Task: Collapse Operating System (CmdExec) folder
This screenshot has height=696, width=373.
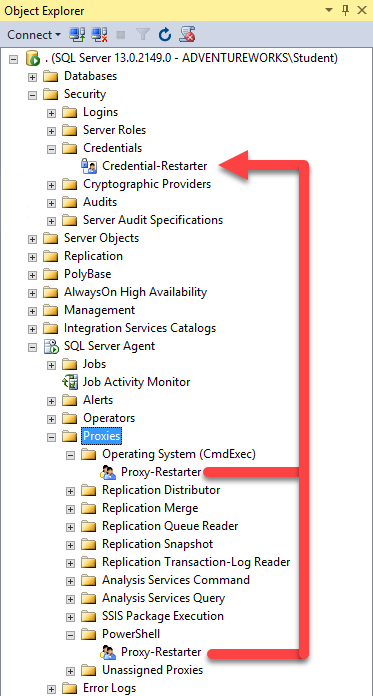Action: click(x=70, y=455)
